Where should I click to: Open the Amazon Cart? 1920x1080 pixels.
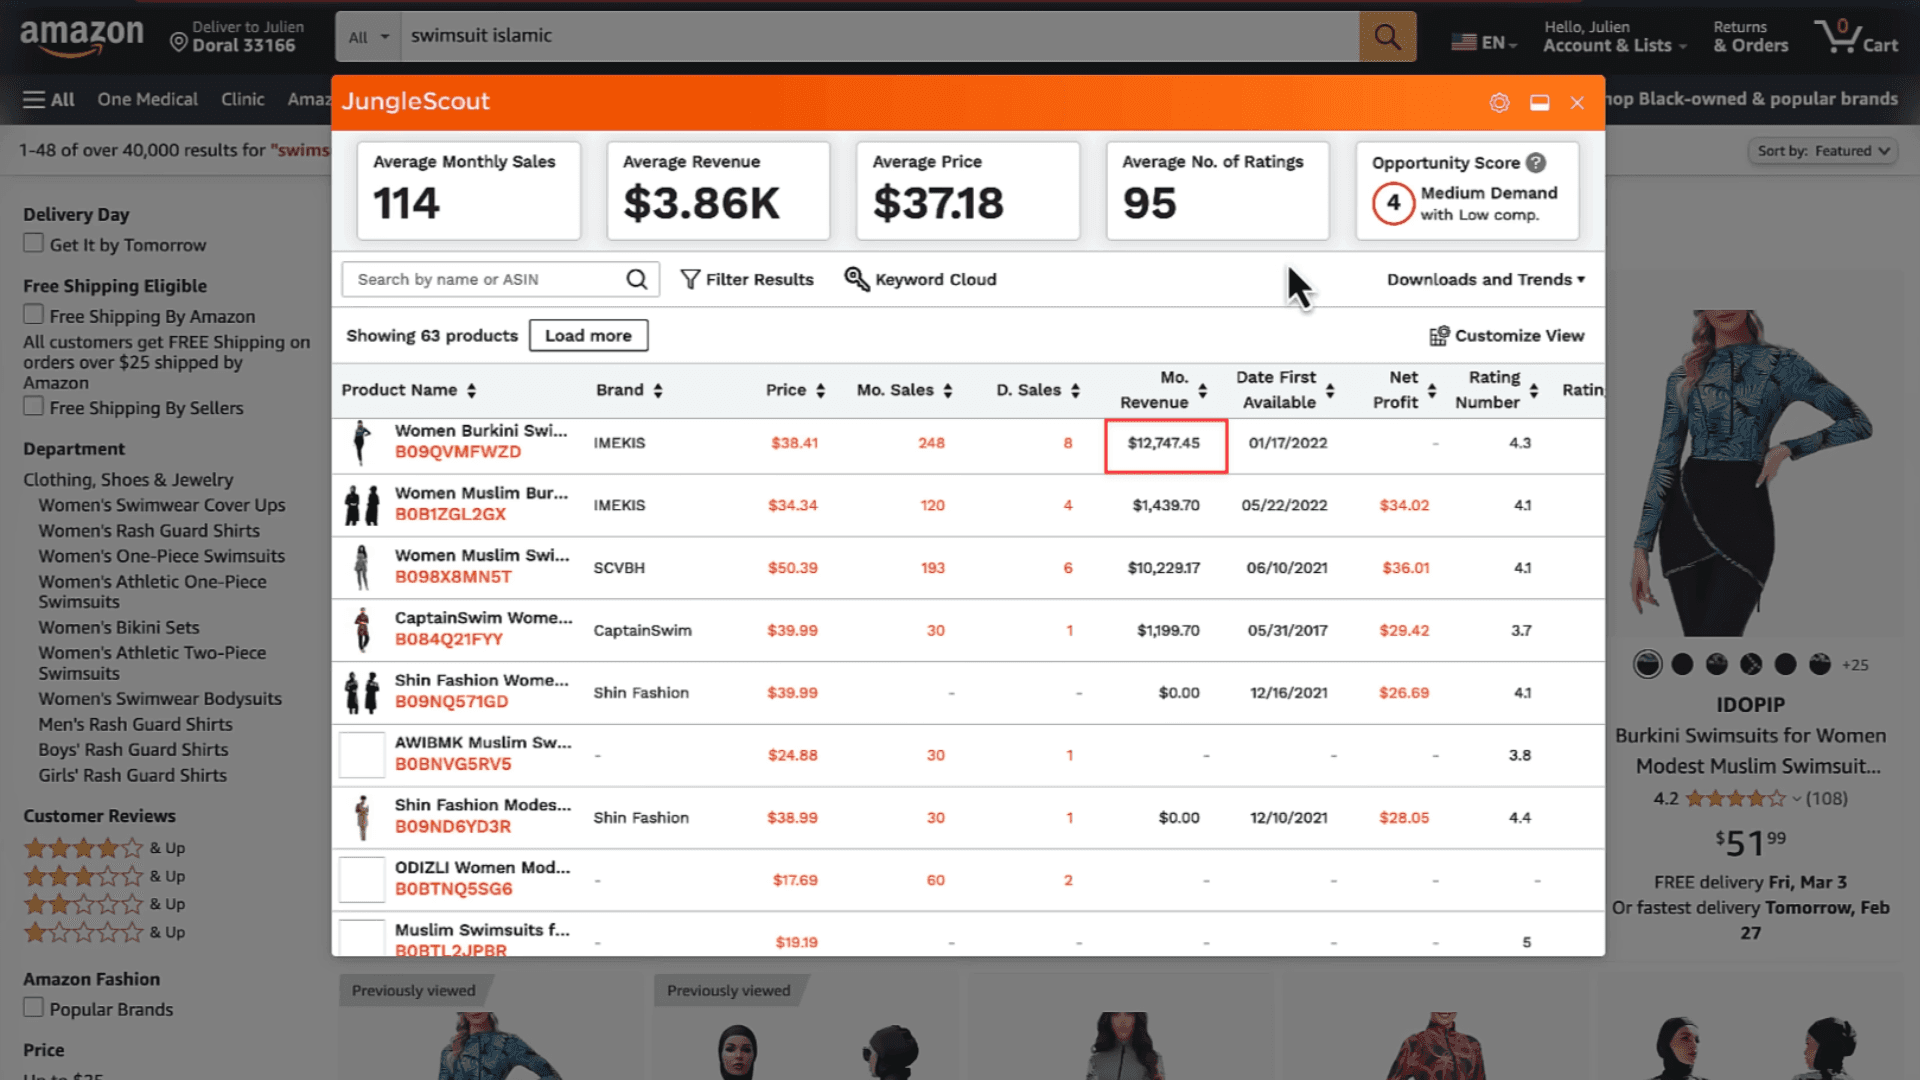pyautogui.click(x=1856, y=36)
